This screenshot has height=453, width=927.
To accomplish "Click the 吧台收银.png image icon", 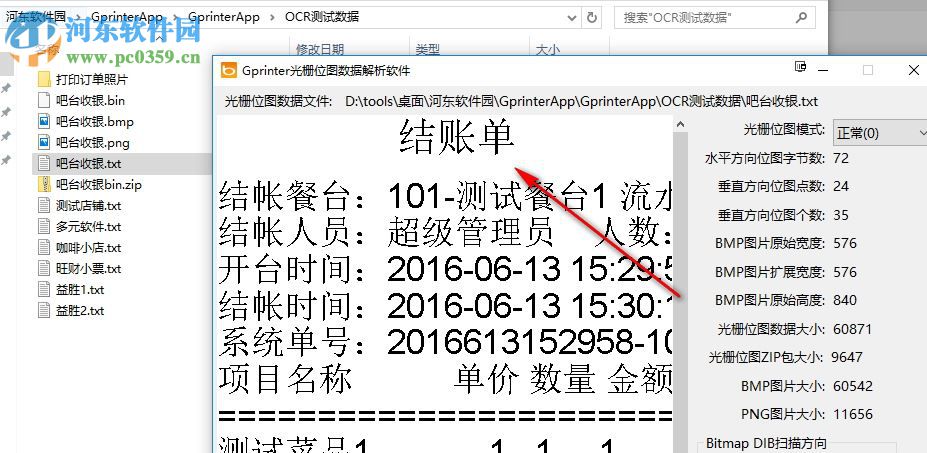I will pos(44,143).
